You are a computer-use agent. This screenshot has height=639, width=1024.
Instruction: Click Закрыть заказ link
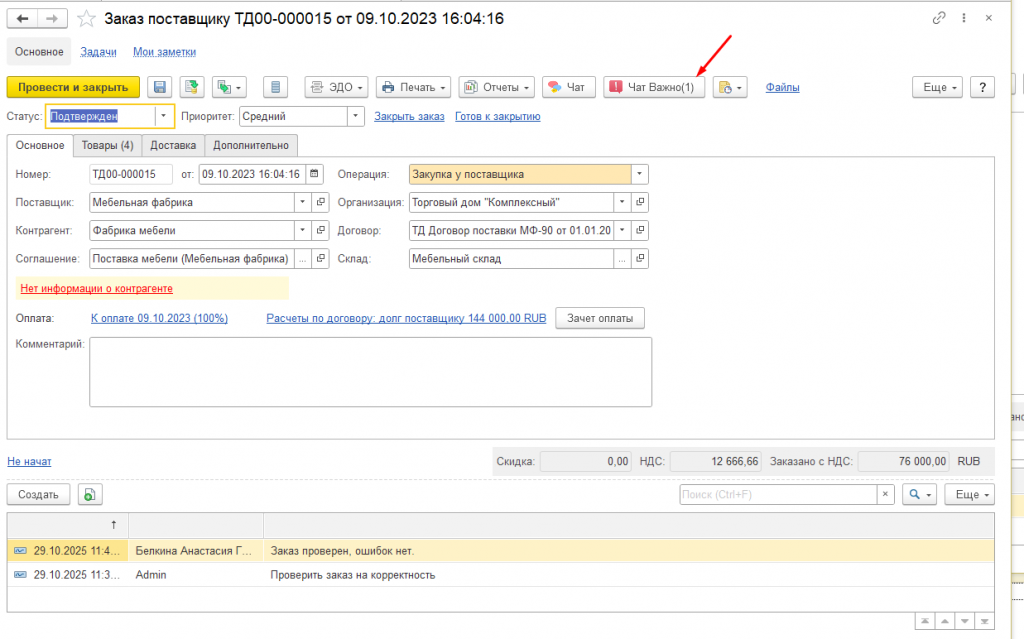[x=409, y=116]
